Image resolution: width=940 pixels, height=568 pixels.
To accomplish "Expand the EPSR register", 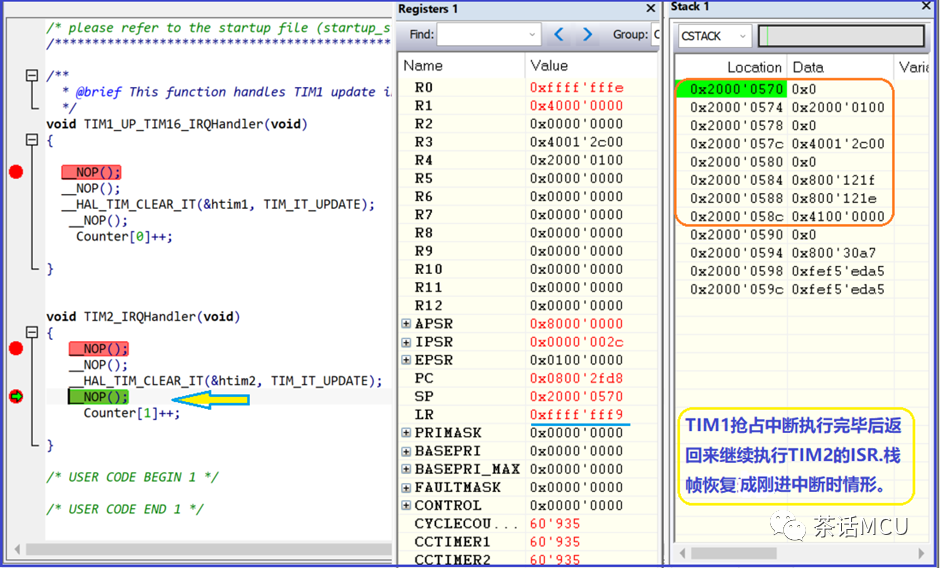I will click(406, 360).
